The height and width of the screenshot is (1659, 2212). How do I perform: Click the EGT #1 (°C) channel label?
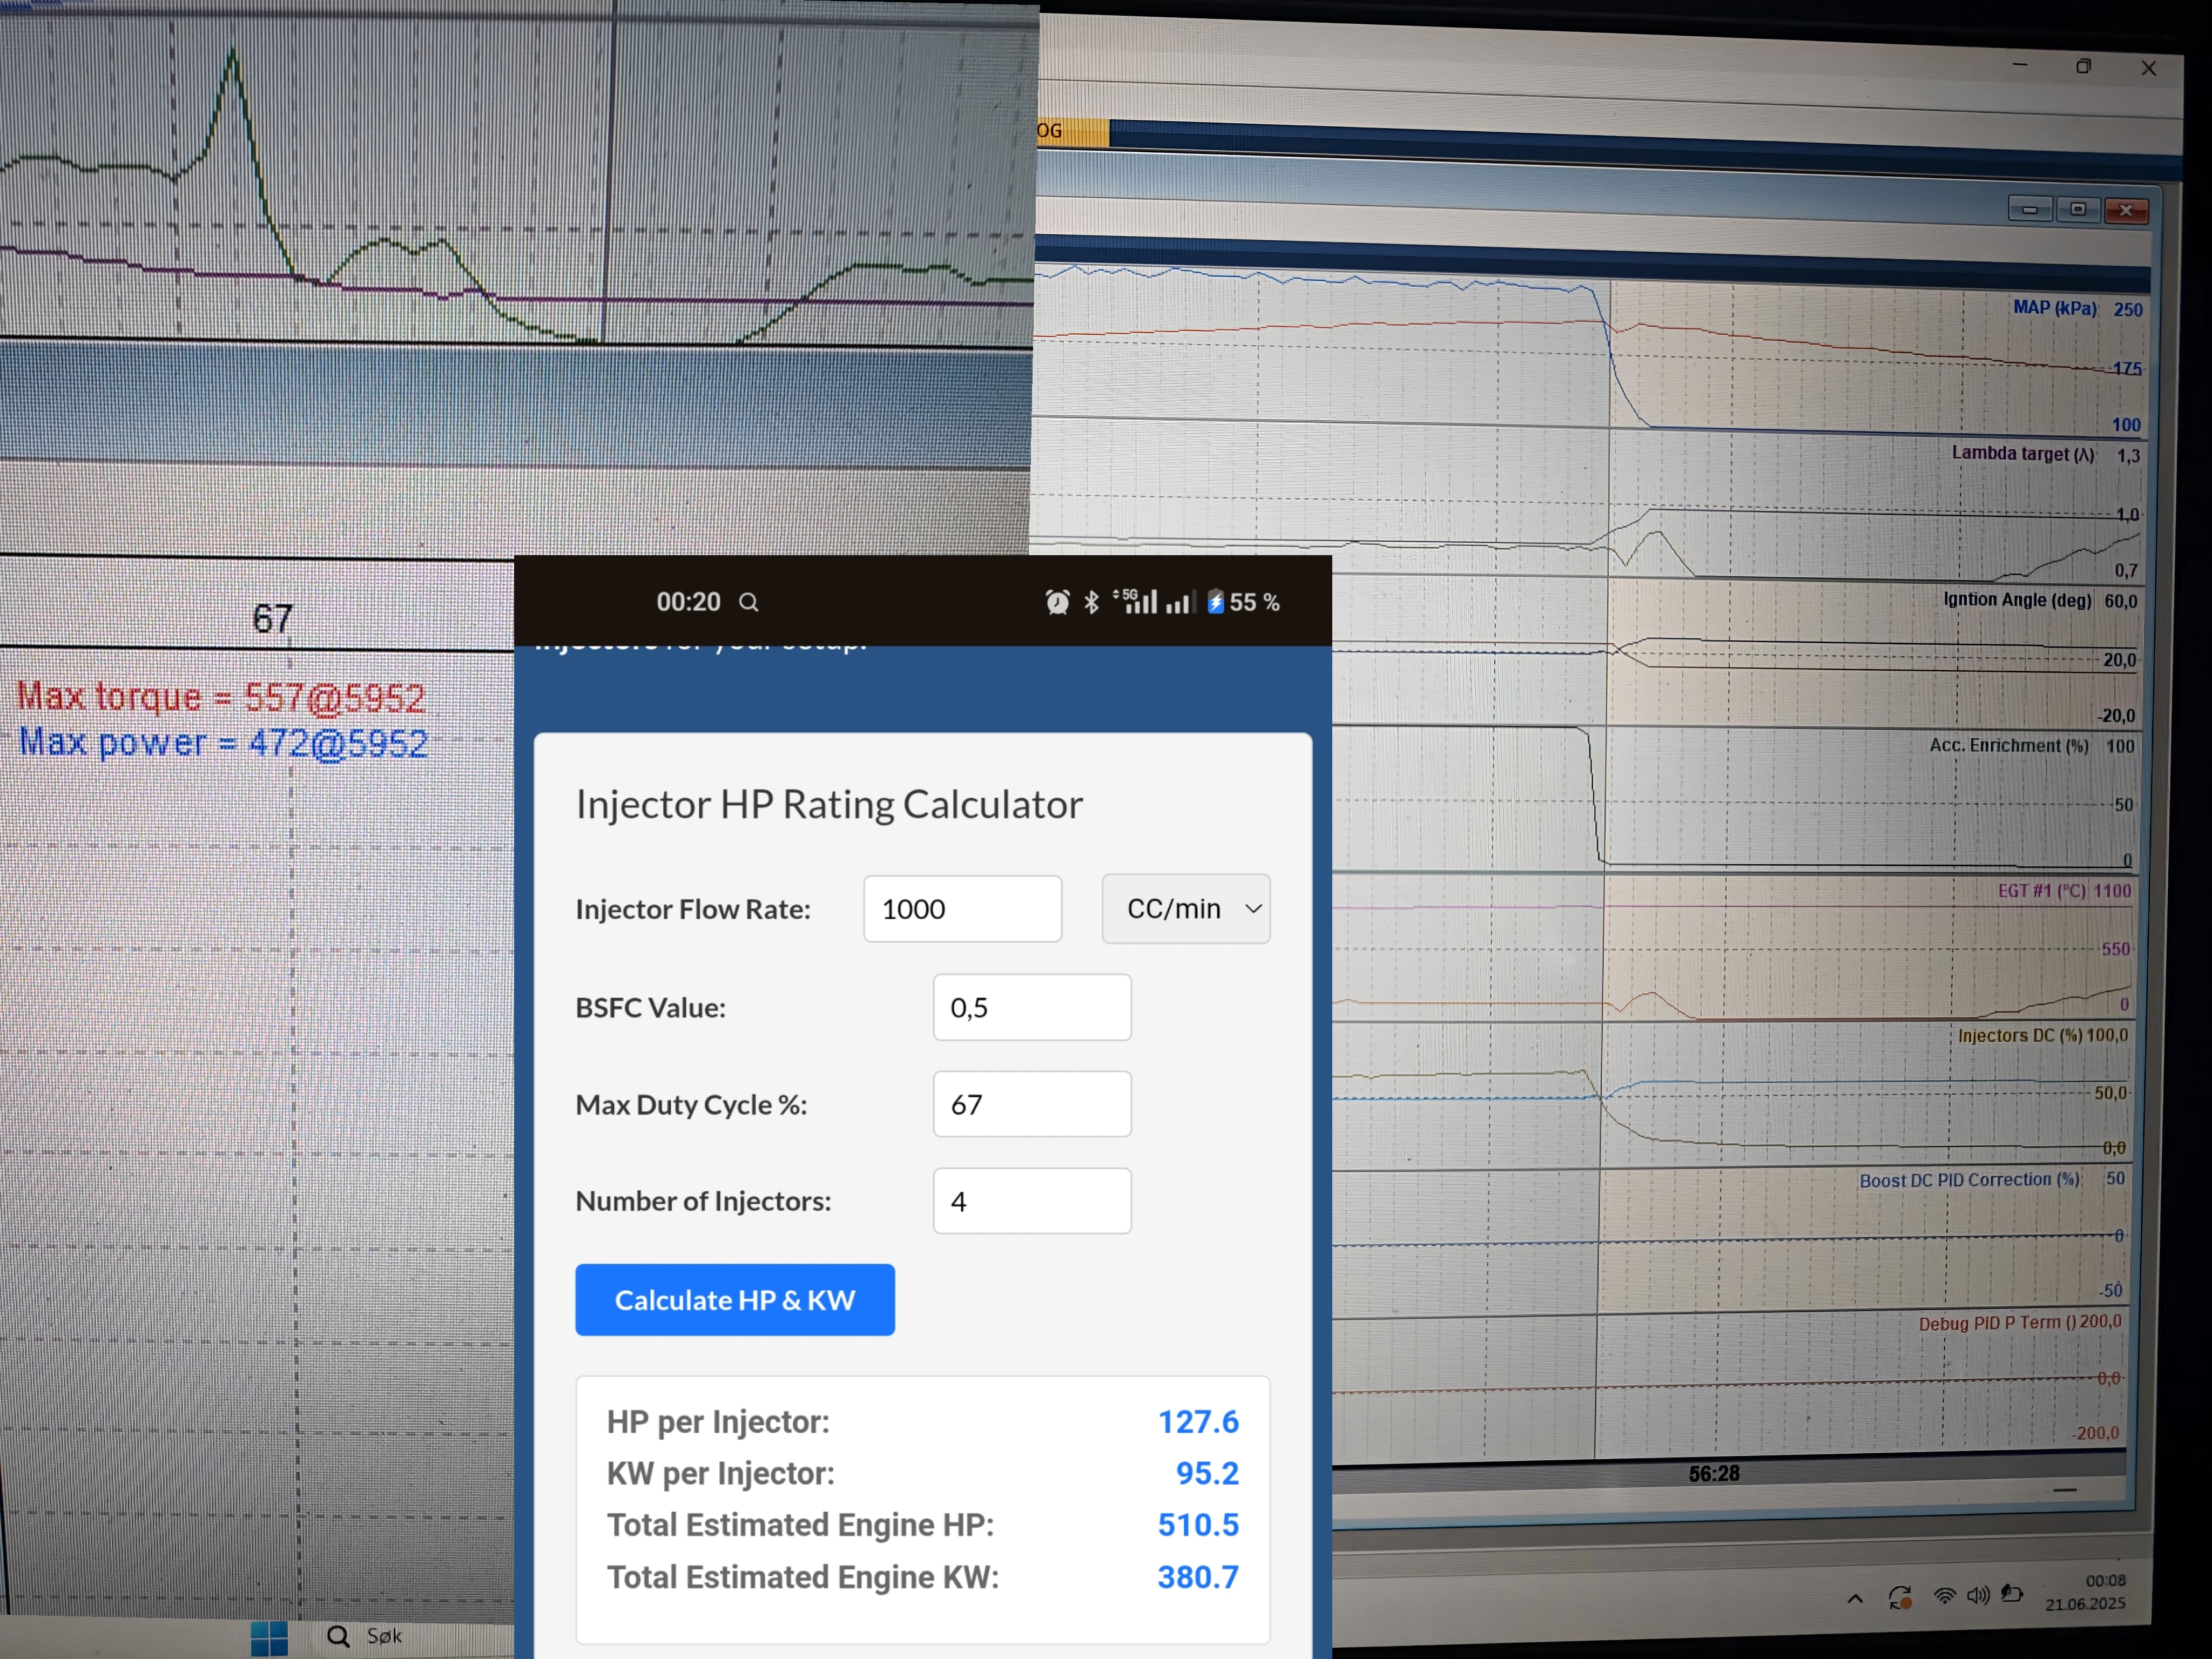[x=2042, y=891]
